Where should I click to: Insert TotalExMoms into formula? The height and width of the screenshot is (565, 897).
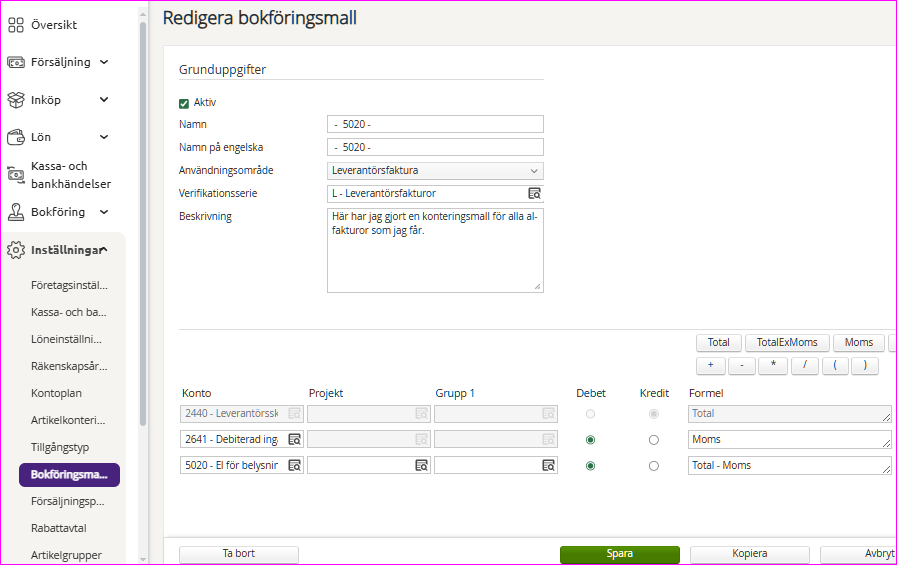[x=787, y=343]
